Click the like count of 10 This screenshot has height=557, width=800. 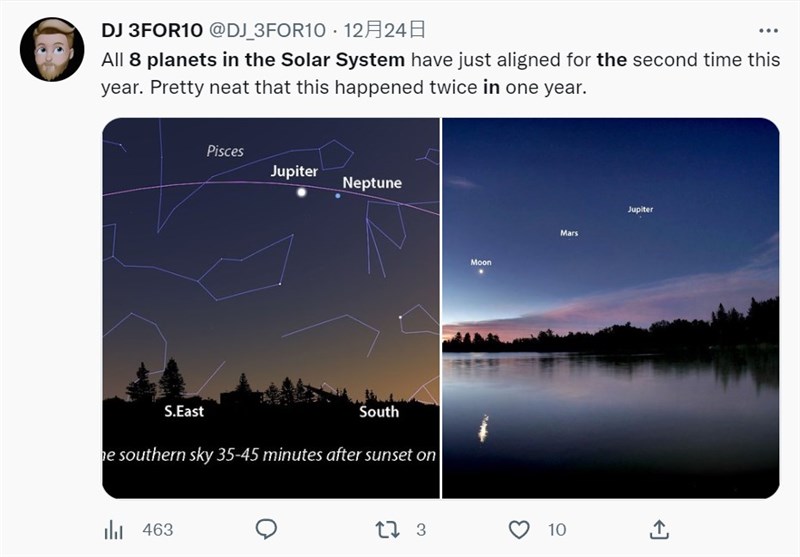(556, 530)
